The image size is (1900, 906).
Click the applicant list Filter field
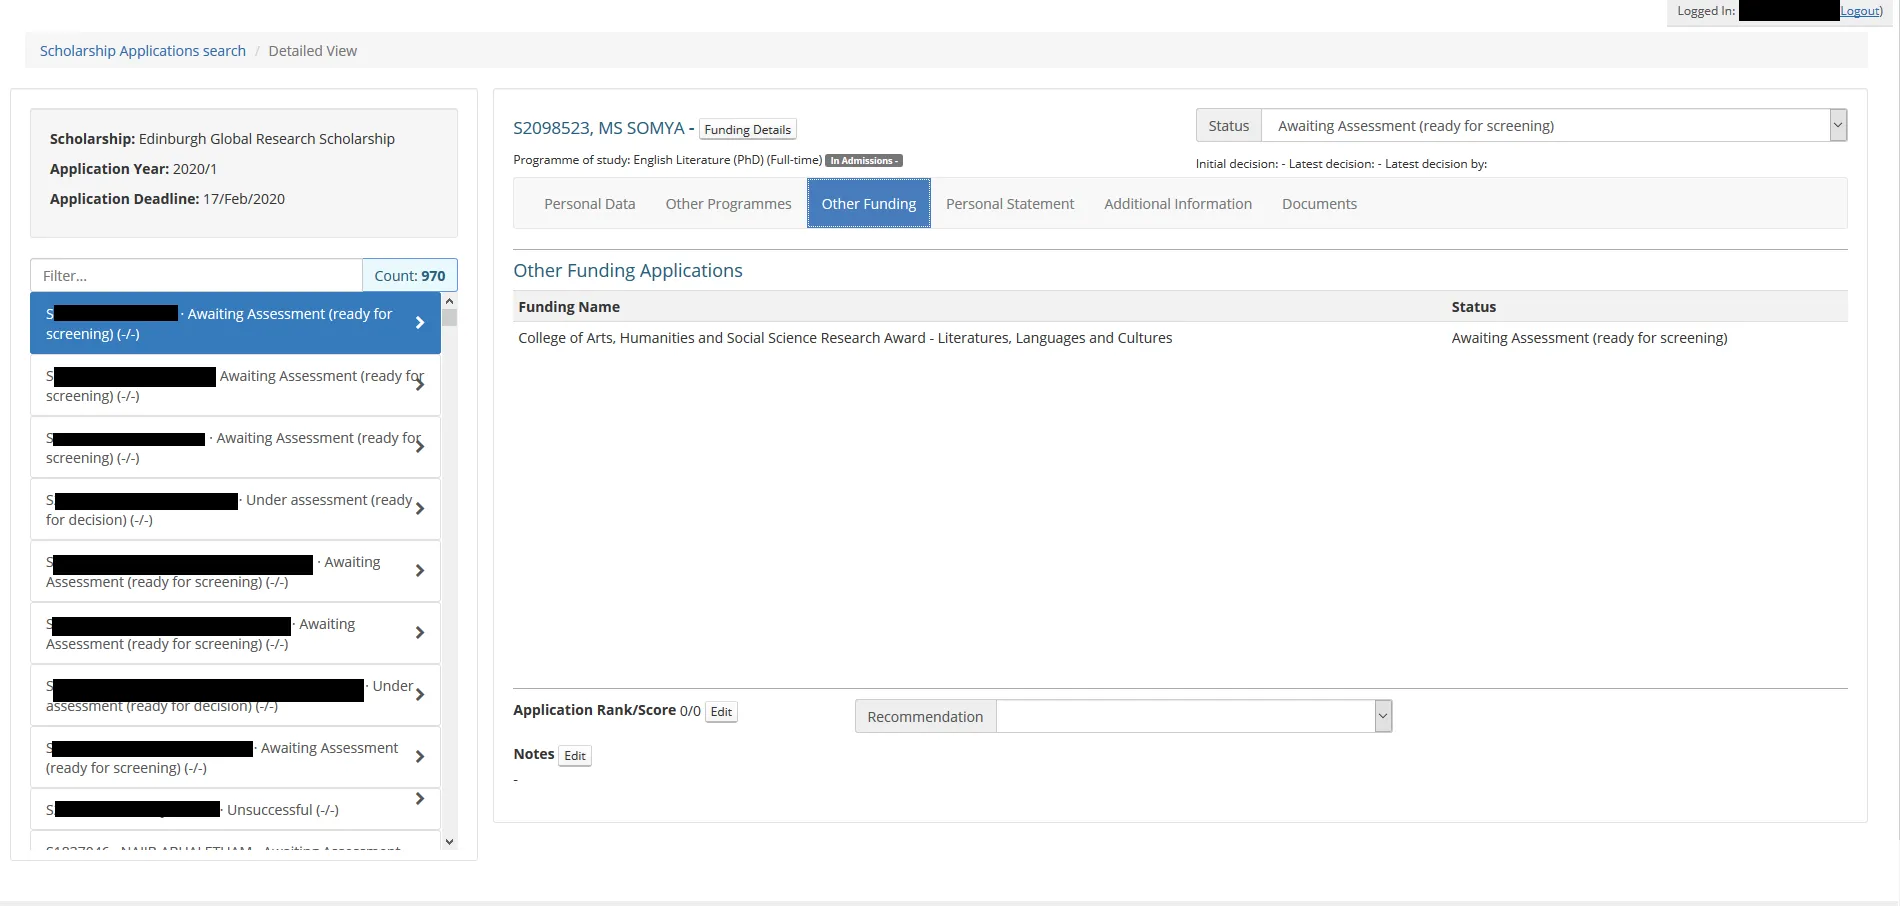[x=196, y=276]
